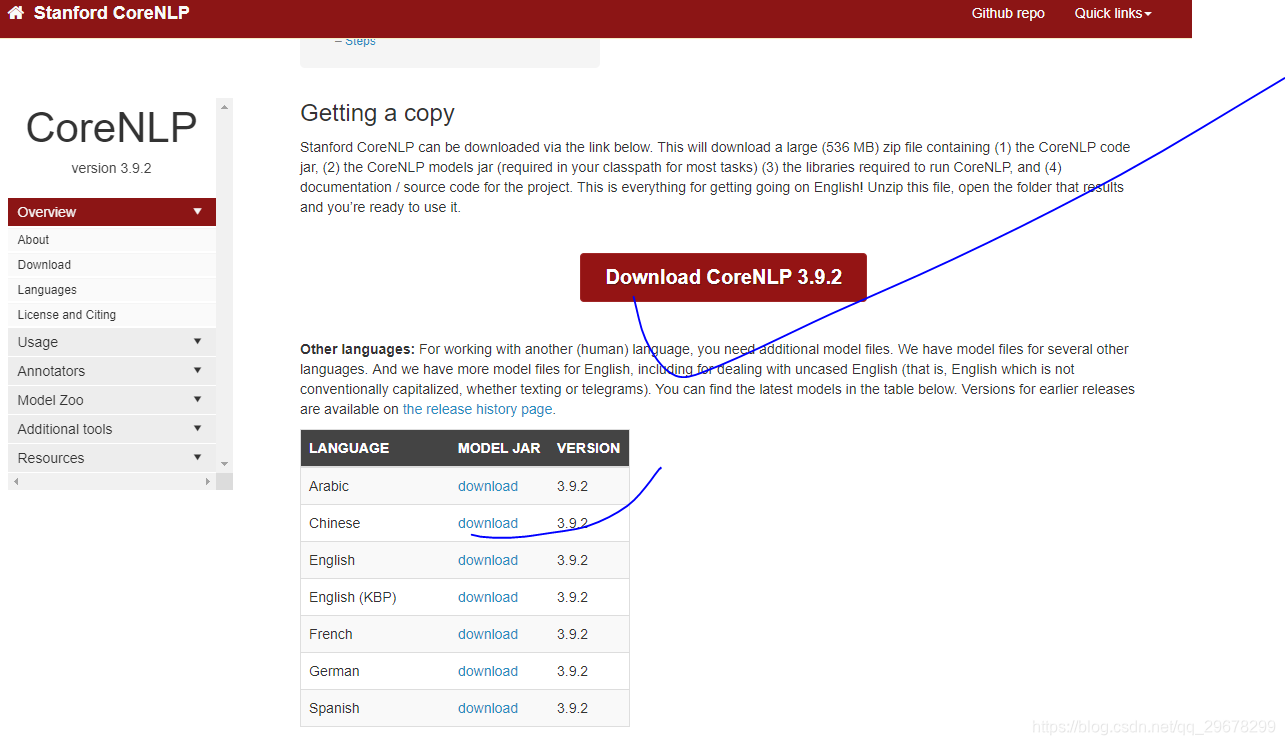The height and width of the screenshot is (745, 1285).
Task: Download the German model jar
Action: (x=488, y=671)
